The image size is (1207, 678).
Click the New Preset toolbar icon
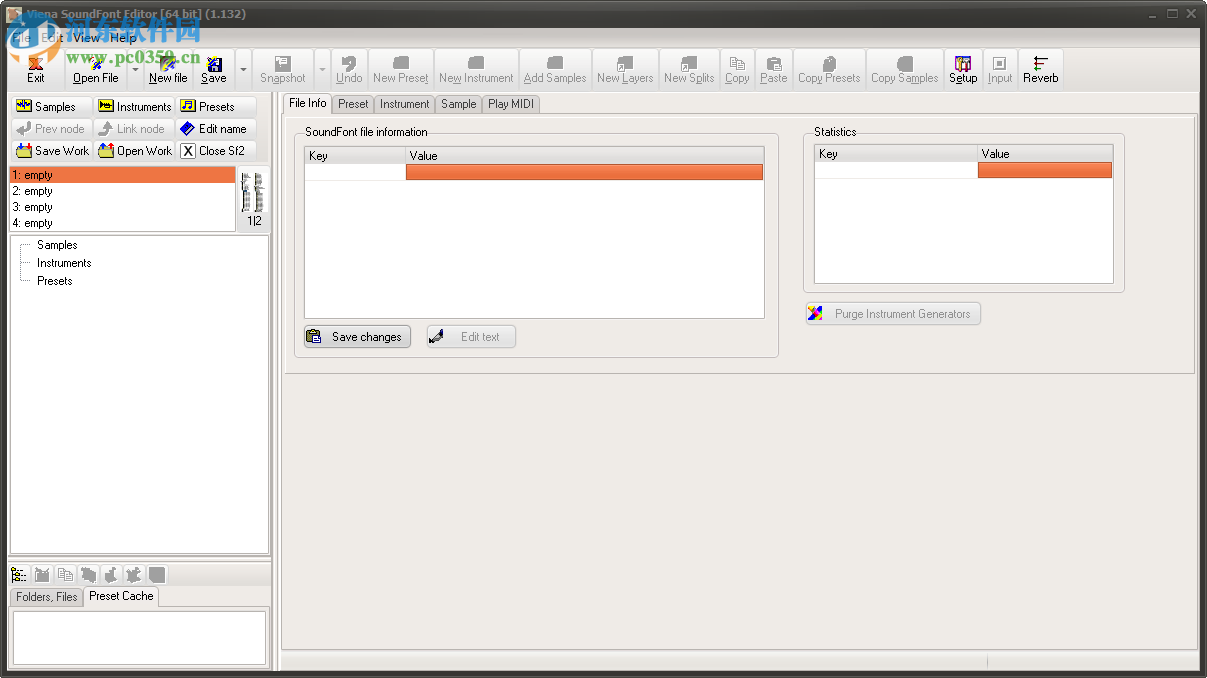coord(400,69)
